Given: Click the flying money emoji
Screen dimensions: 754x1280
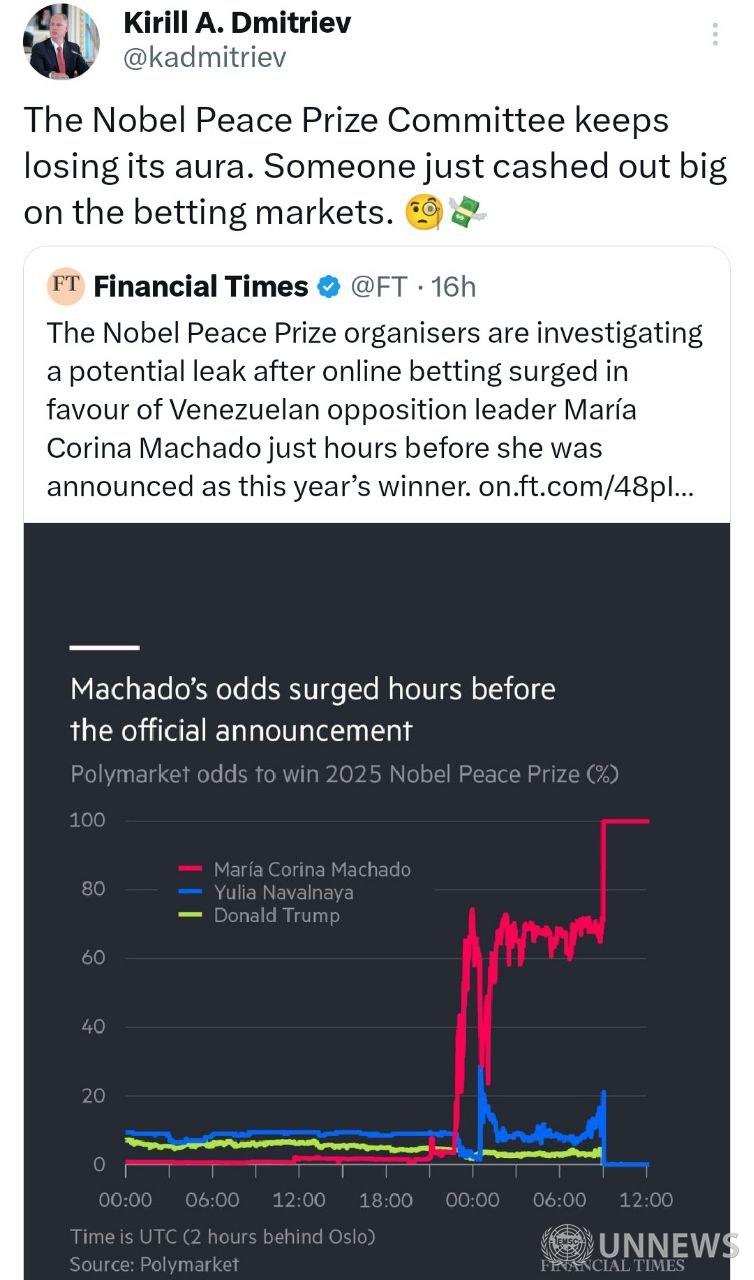Looking at the screenshot, I should pos(466,213).
